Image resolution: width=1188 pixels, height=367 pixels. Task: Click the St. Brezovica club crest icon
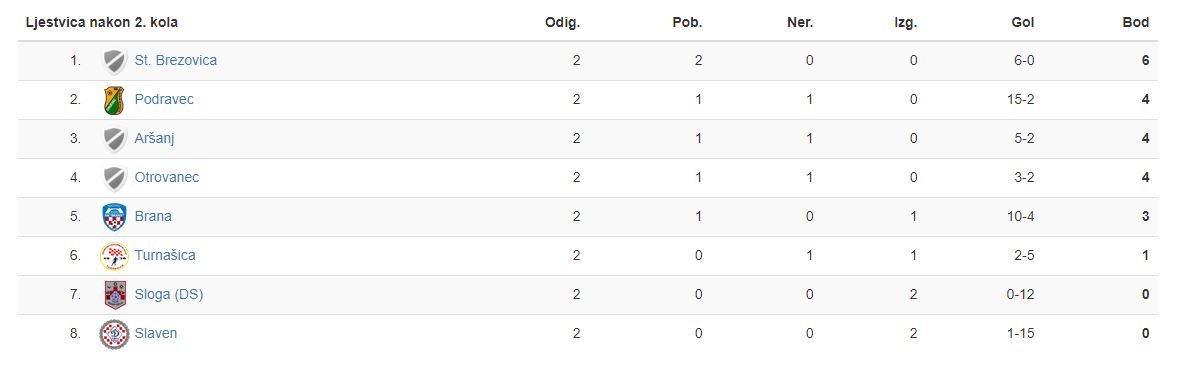click(x=114, y=61)
